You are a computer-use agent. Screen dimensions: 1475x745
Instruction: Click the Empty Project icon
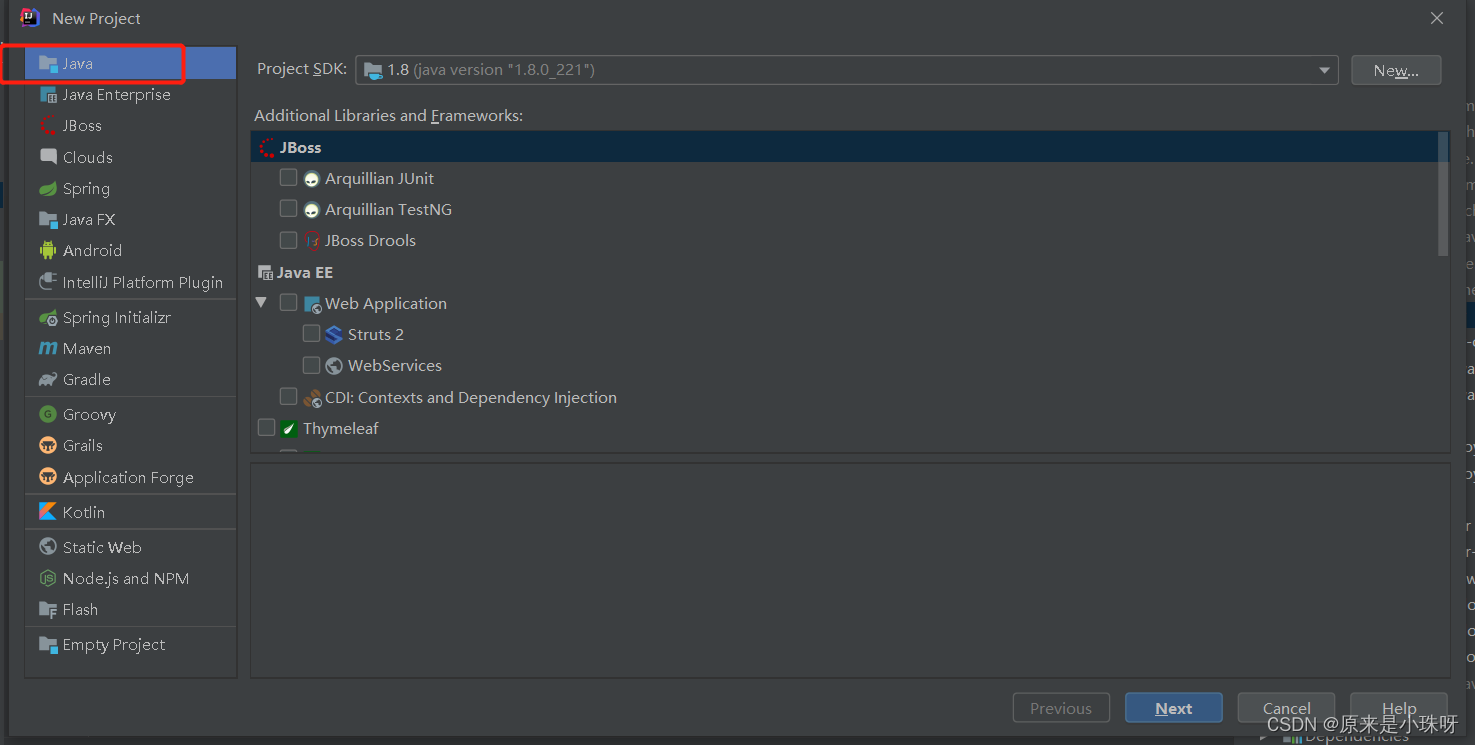pos(47,645)
